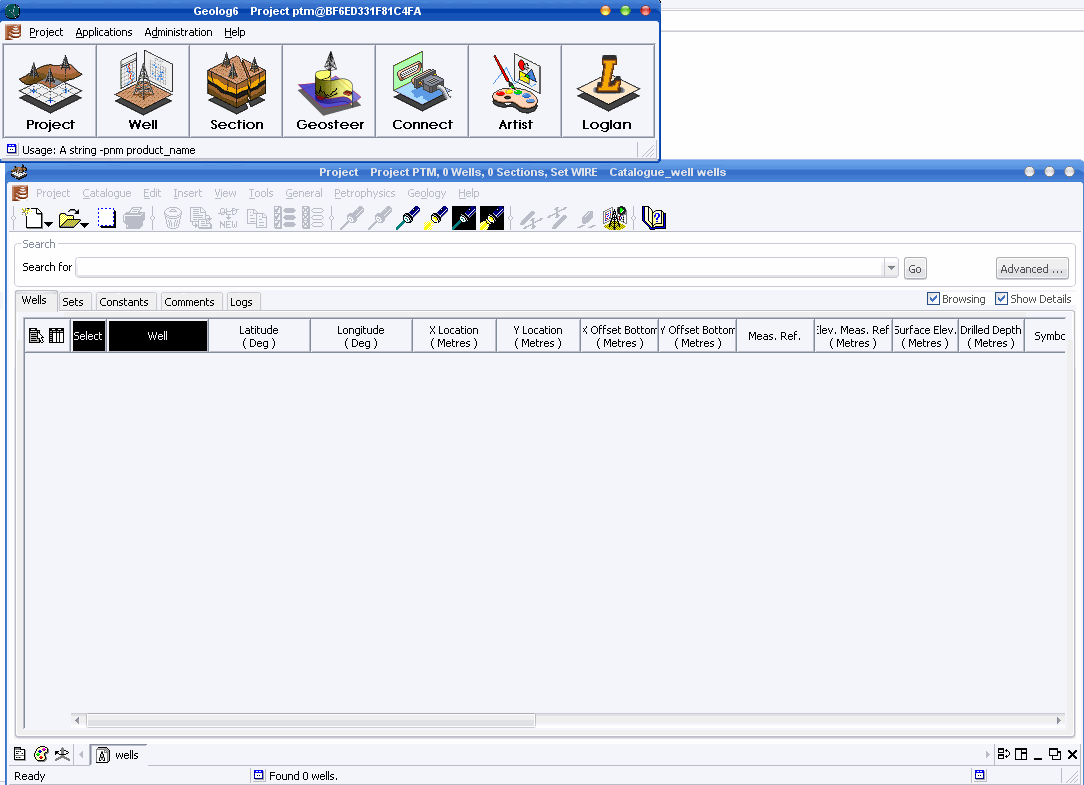Click the yellow flashlight icon on black background

click(x=492, y=219)
